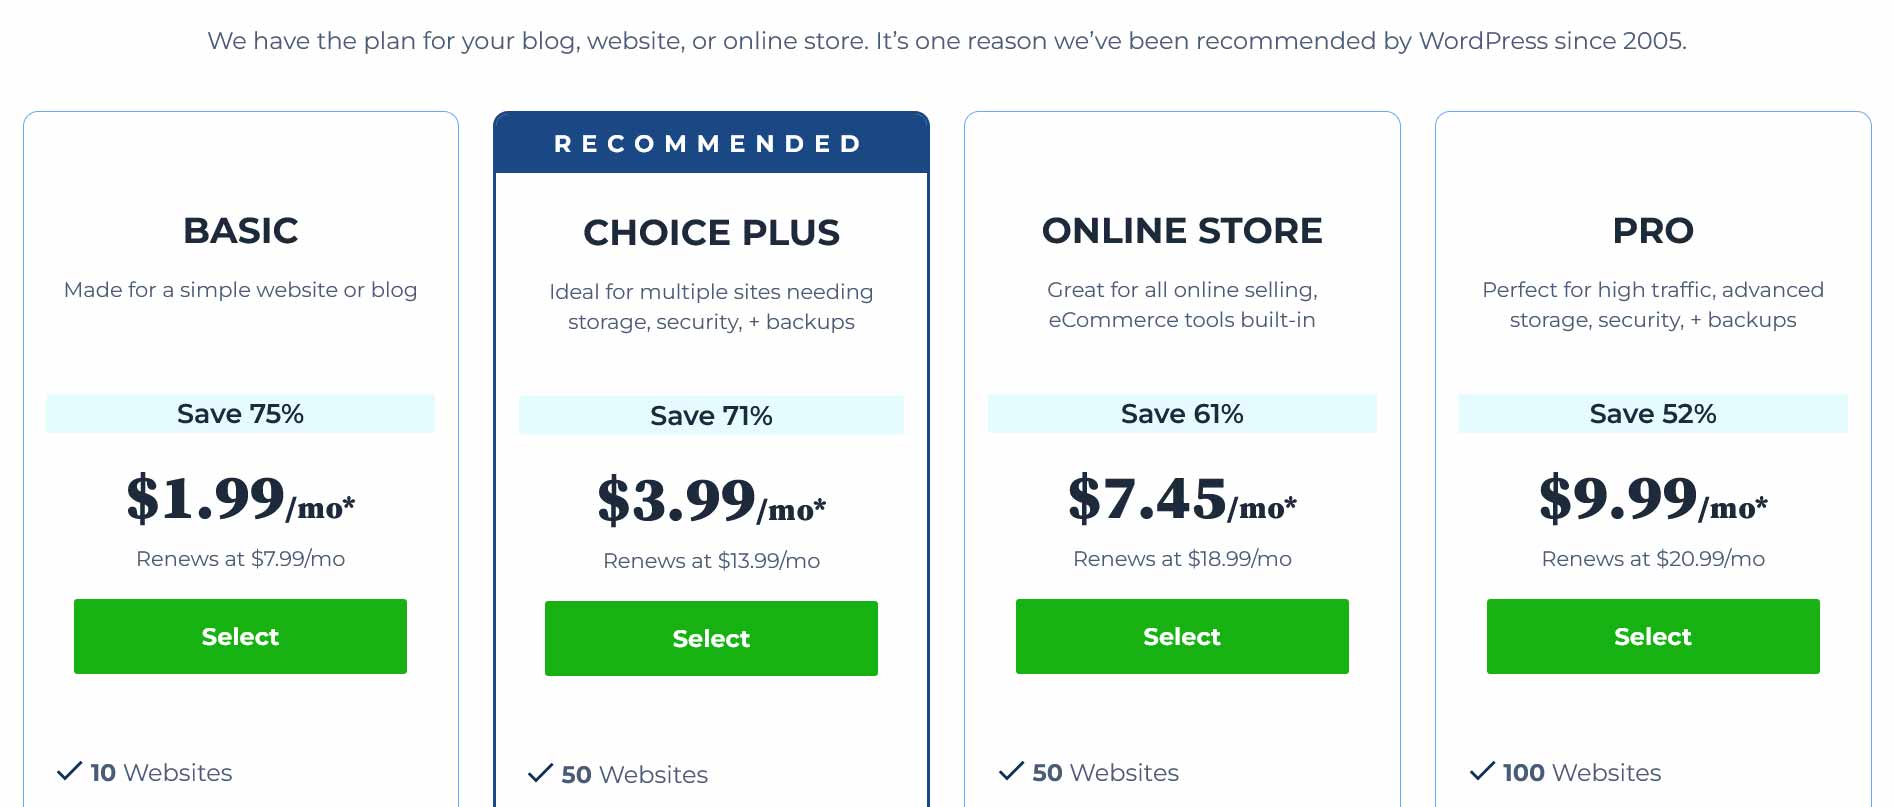1894x807 pixels.
Task: Click the Save 52% badge
Action: [1653, 414]
